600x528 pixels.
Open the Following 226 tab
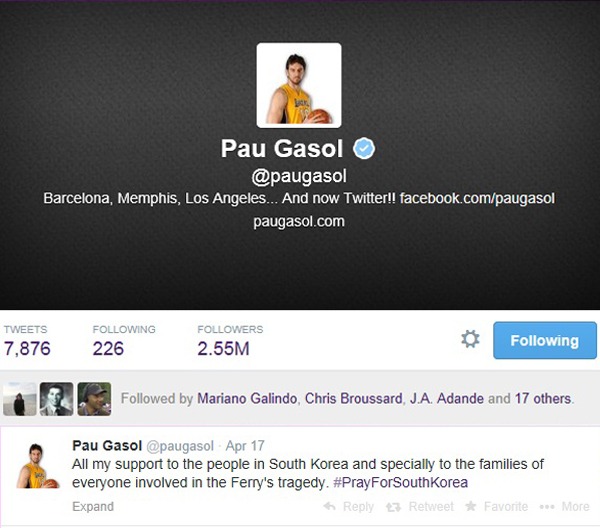[124, 341]
